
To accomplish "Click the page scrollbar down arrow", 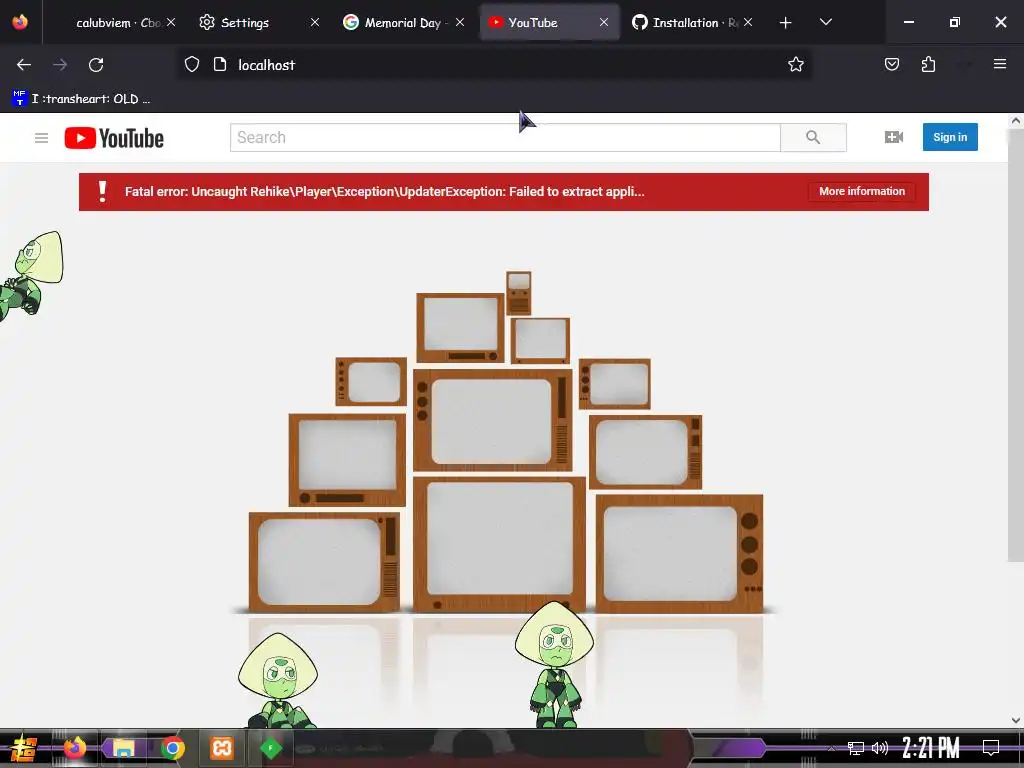I will 1016,720.
